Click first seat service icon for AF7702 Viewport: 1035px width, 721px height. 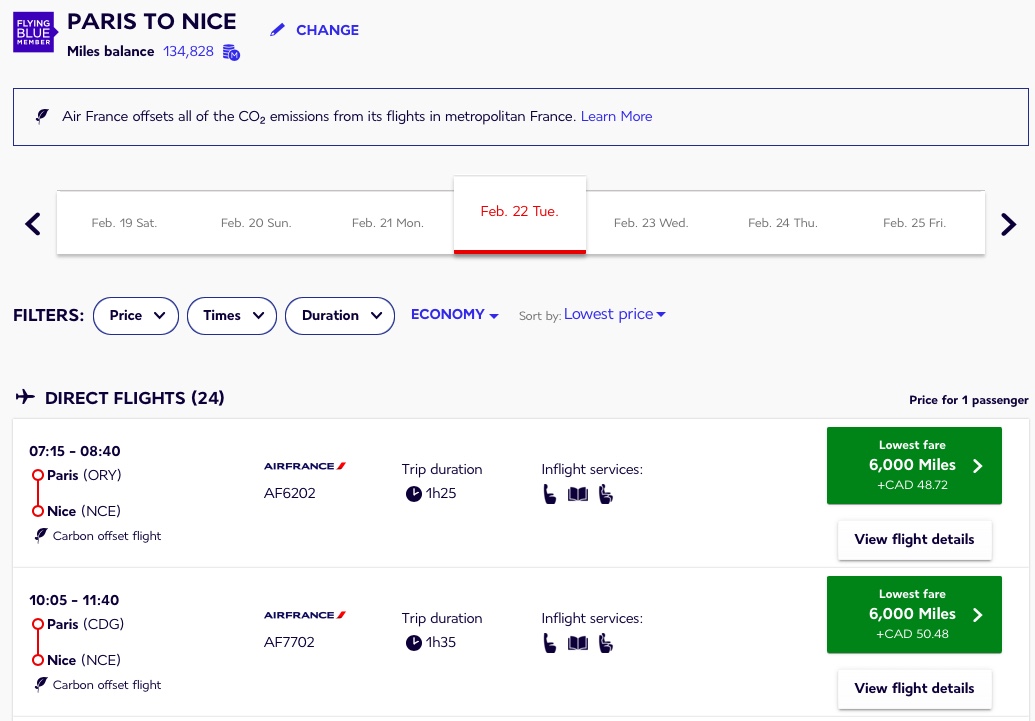[x=550, y=643]
